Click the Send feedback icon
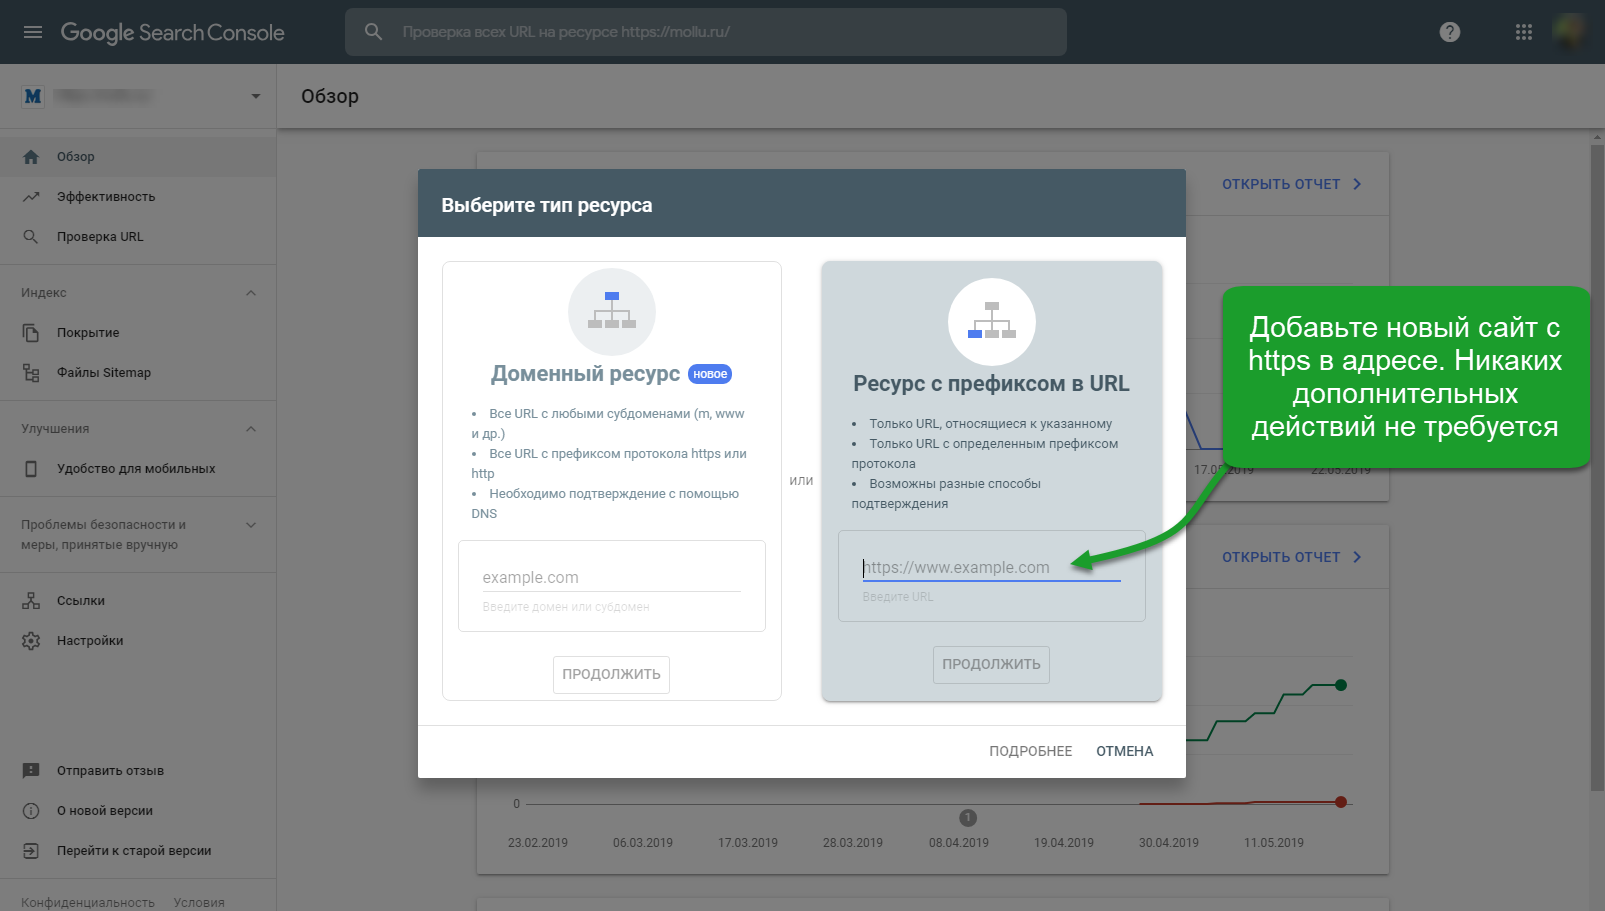Viewport: 1605px width, 911px height. (x=31, y=771)
